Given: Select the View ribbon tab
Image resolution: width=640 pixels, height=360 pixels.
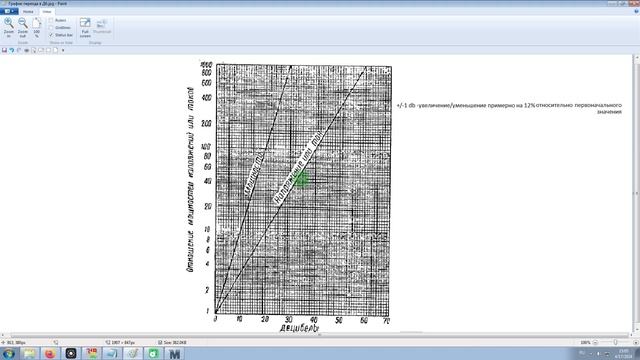Looking at the screenshot, I should click(47, 11).
